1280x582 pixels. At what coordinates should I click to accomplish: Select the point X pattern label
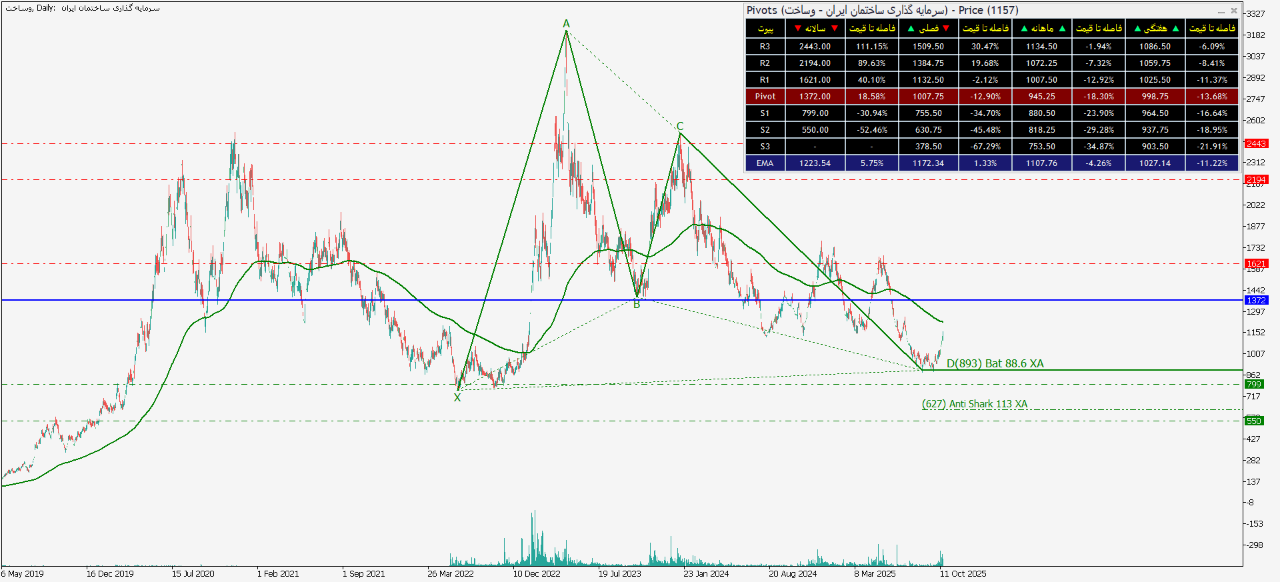click(457, 397)
